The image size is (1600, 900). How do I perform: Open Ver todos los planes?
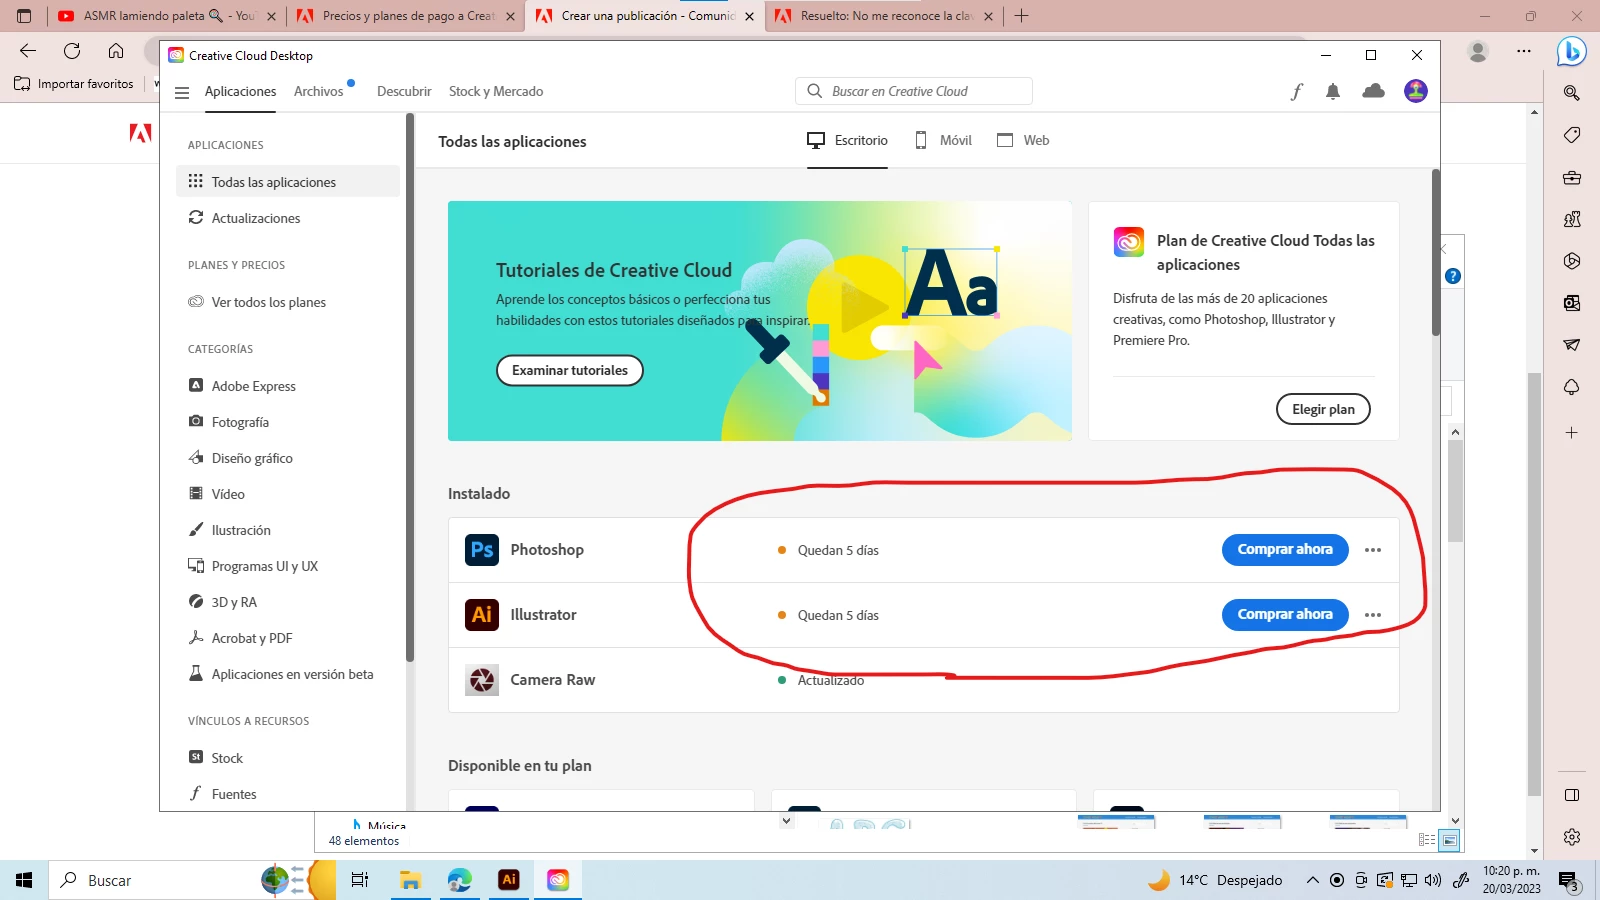tap(288, 302)
